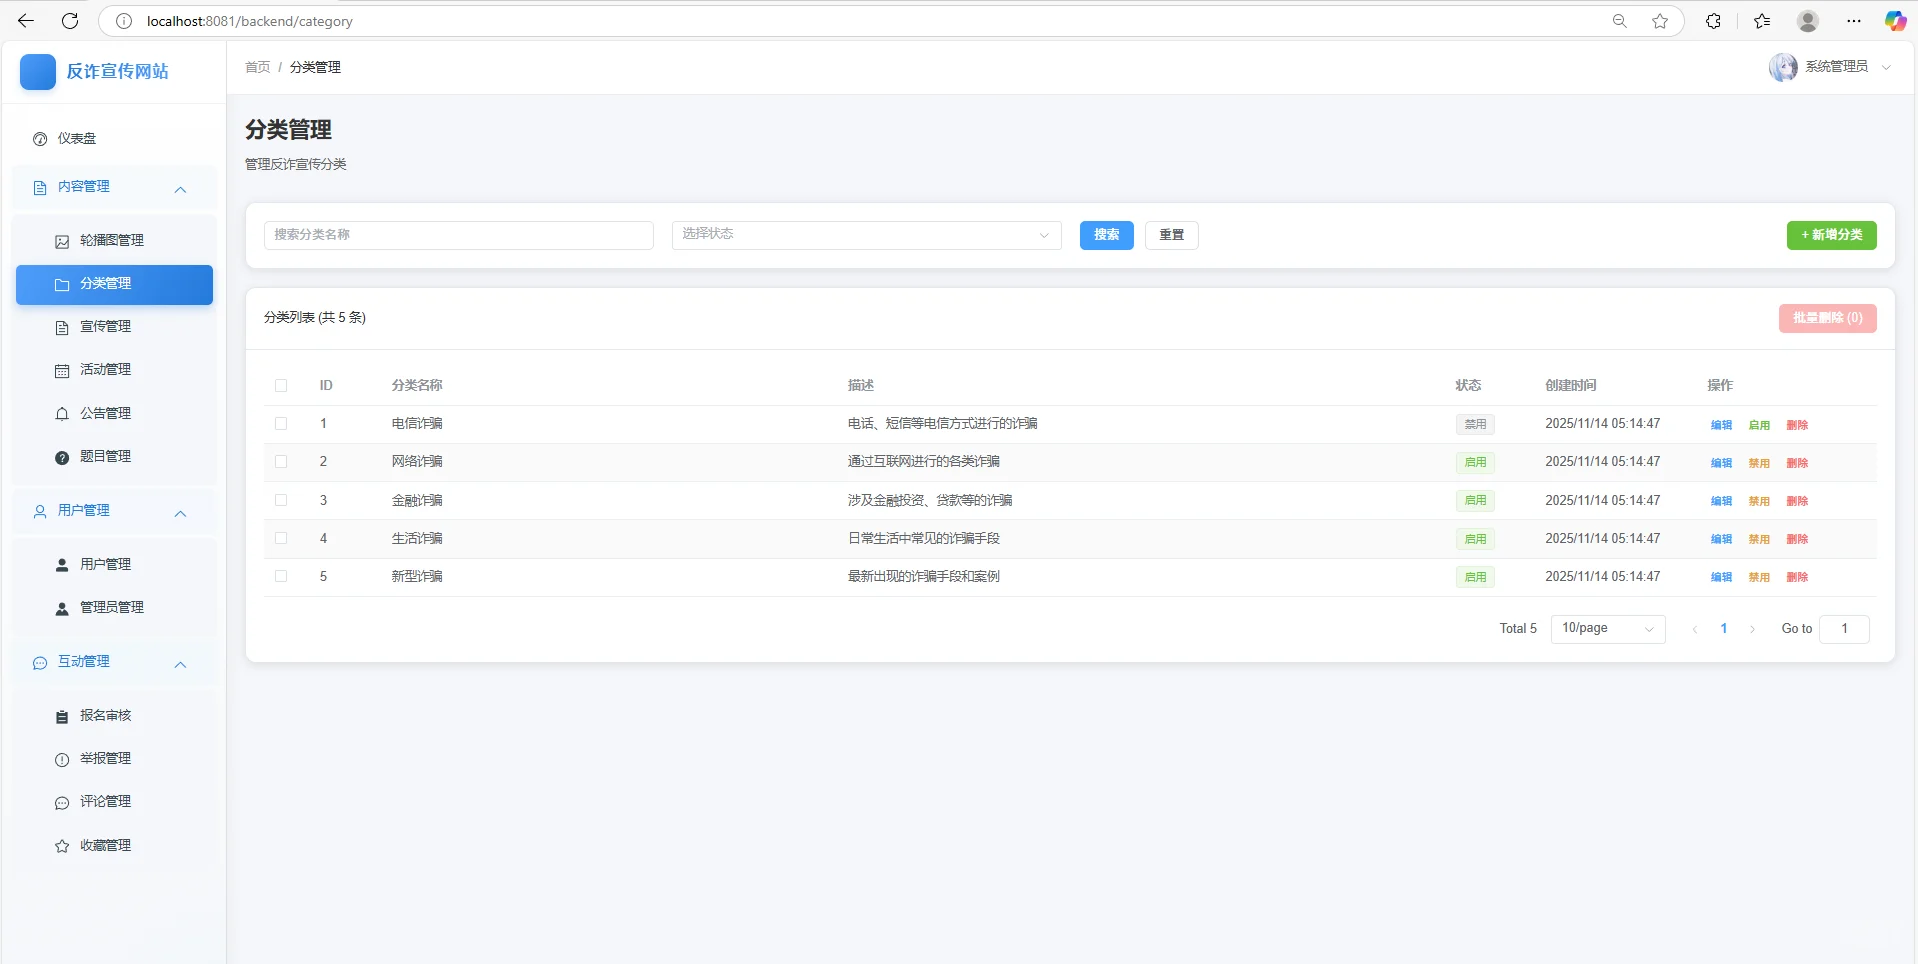
Task: Select 宣传管理 in the sidebar
Action: 105,326
